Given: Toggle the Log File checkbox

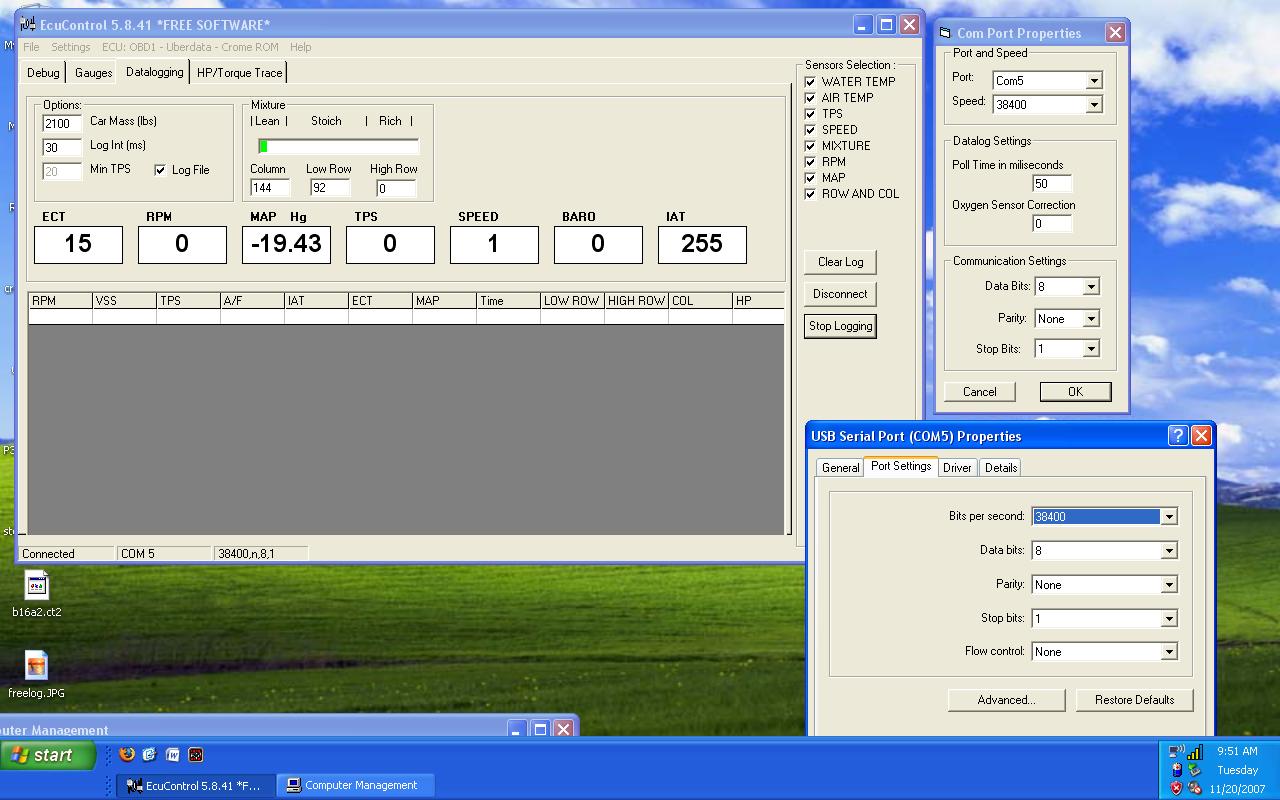Looking at the screenshot, I should tap(160, 170).
